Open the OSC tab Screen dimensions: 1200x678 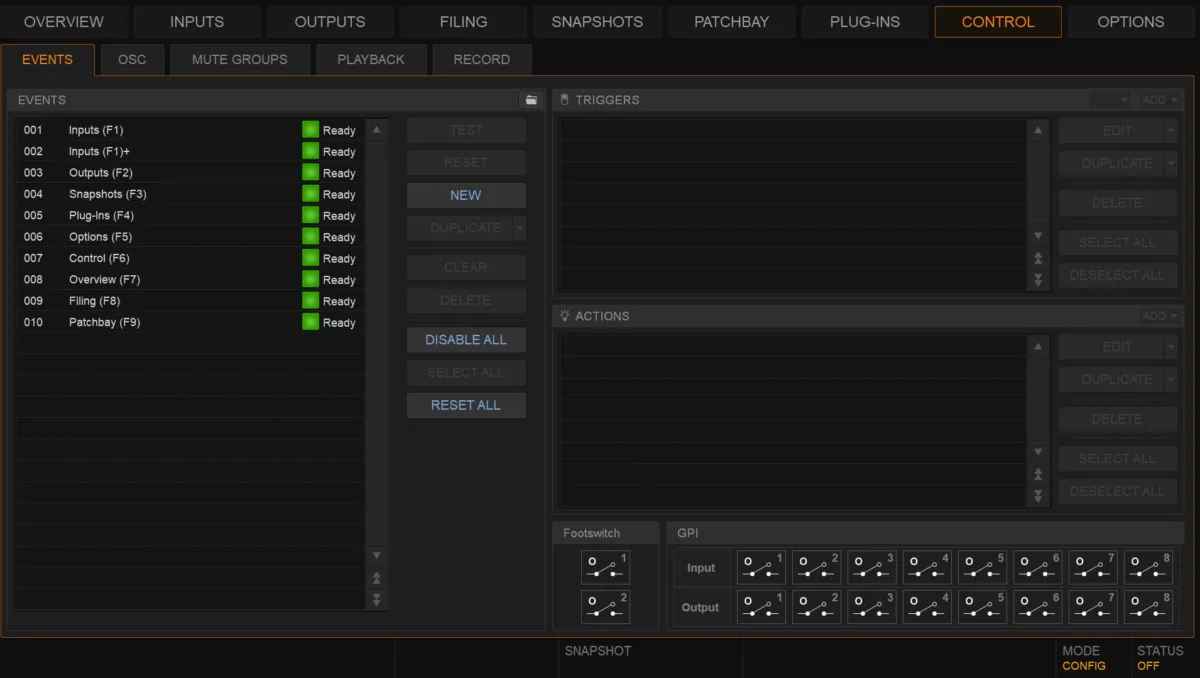[x=132, y=59]
